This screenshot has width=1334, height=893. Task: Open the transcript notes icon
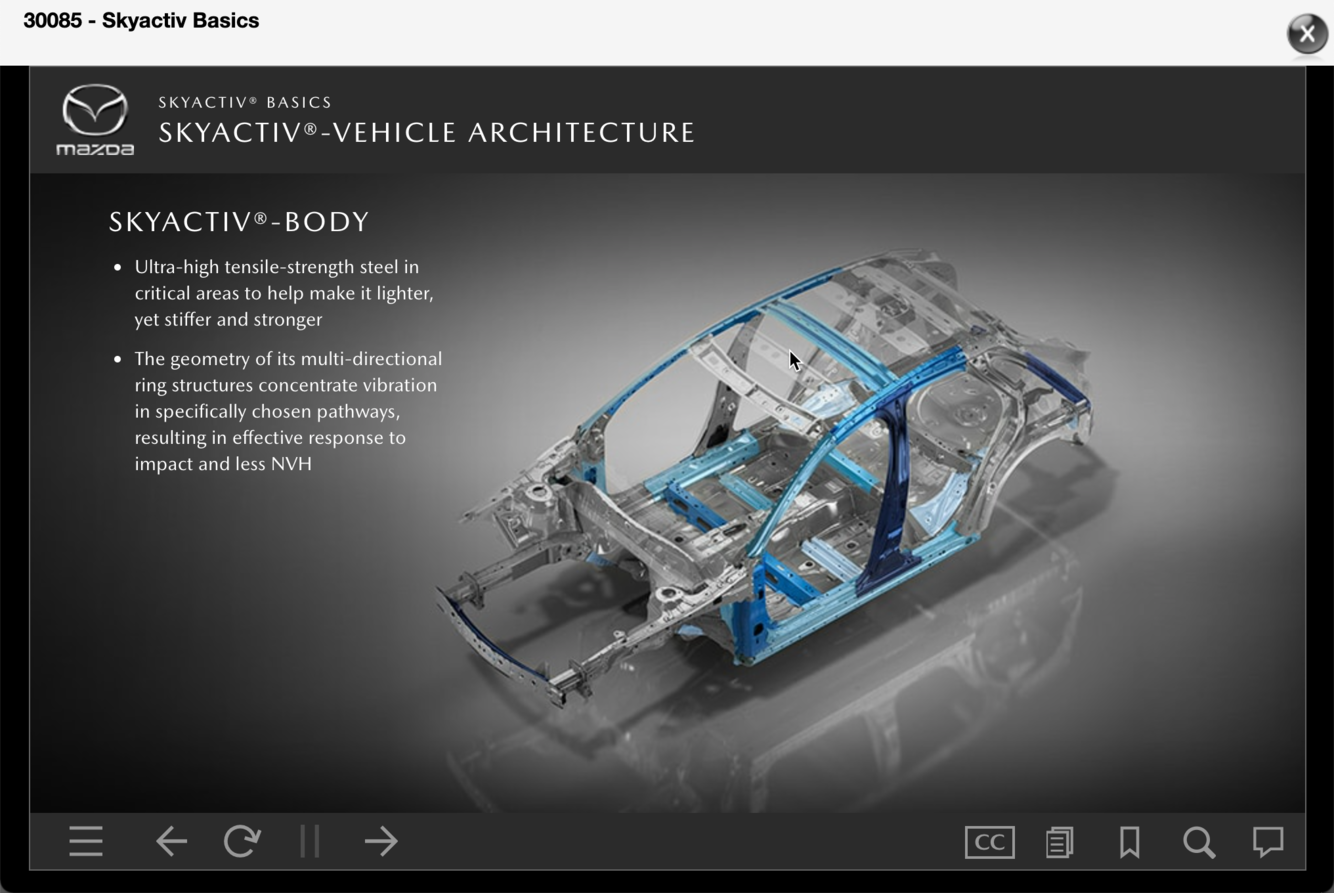[1060, 842]
